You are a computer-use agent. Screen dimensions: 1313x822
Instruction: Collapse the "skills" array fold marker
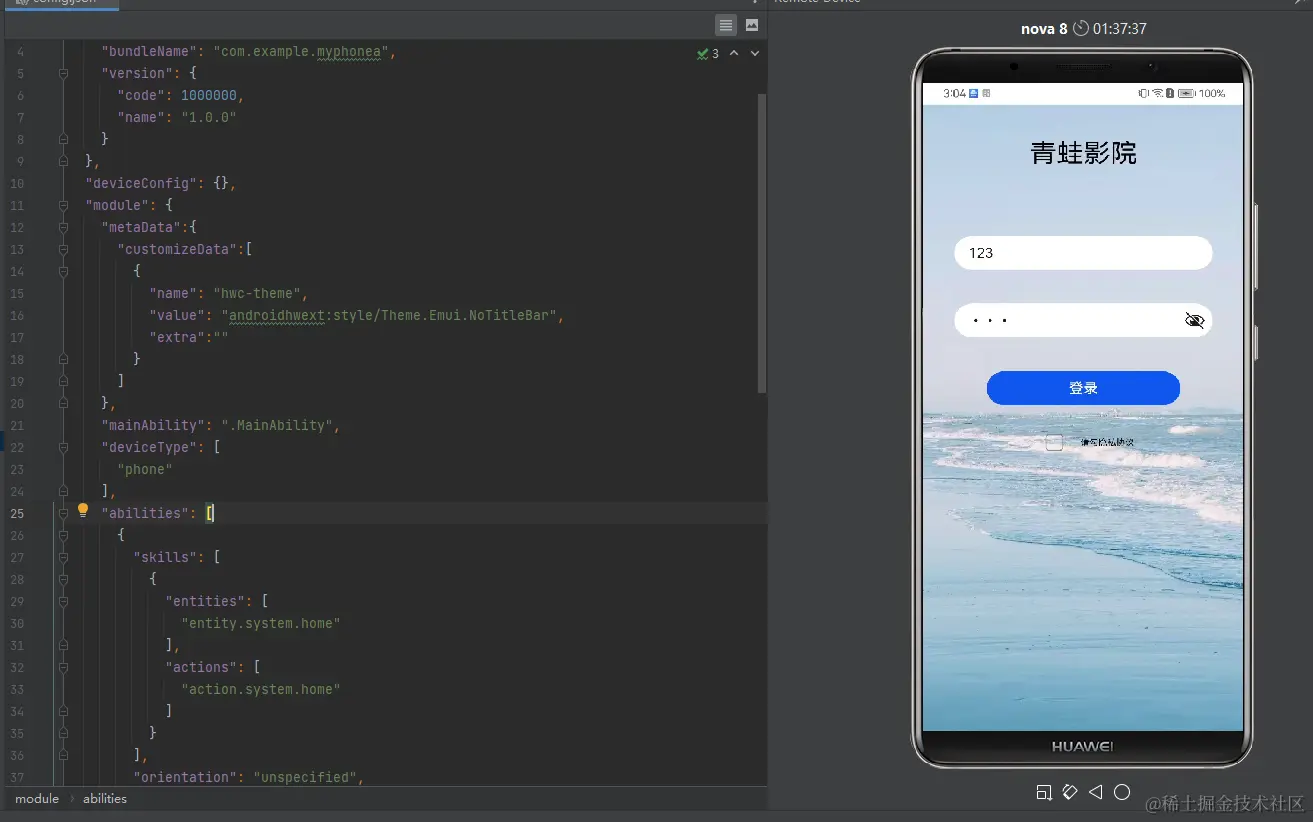pos(63,557)
